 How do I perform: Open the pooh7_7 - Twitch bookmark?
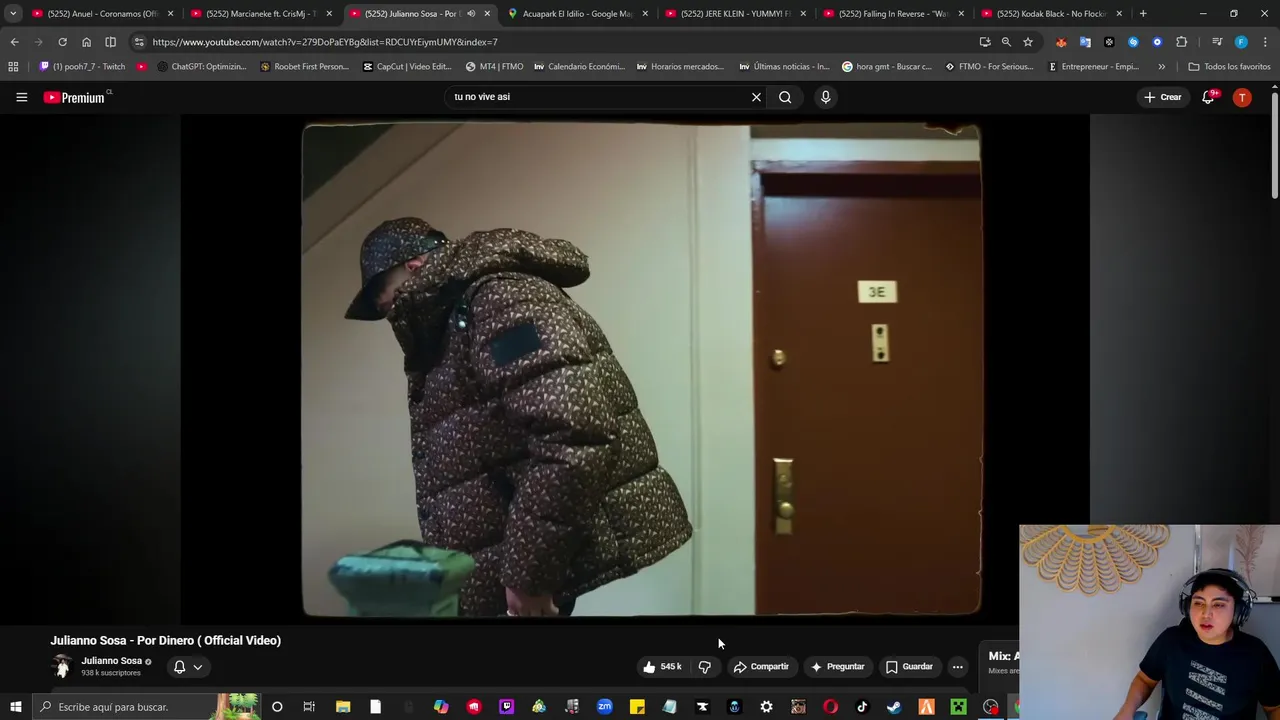coord(82,67)
